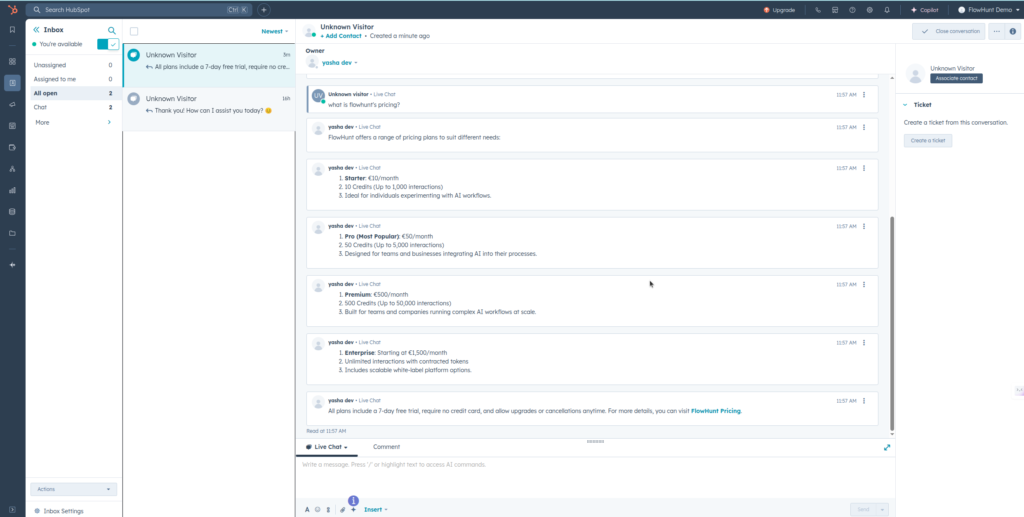Screen dimensions: 1024x517
Task: Click the Associate contact button
Action: pyautogui.click(x=956, y=78)
